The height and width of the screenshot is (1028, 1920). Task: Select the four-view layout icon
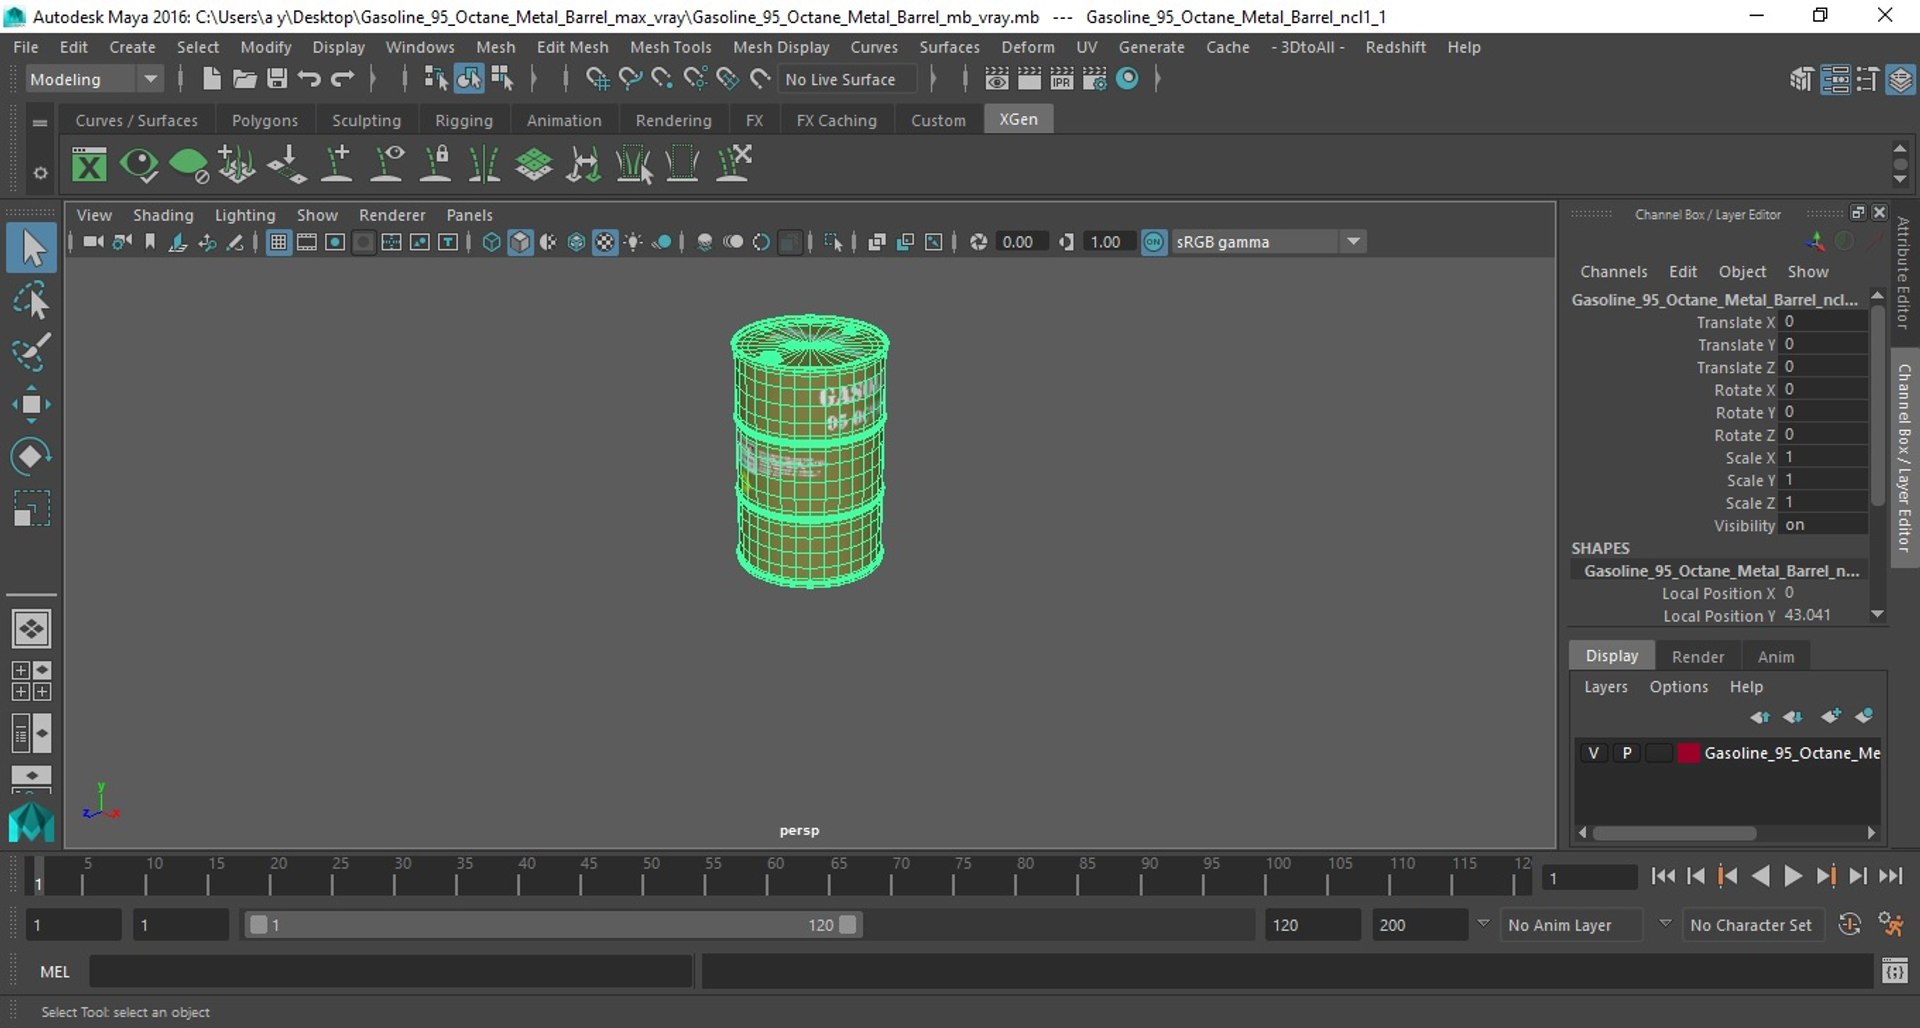(31, 681)
